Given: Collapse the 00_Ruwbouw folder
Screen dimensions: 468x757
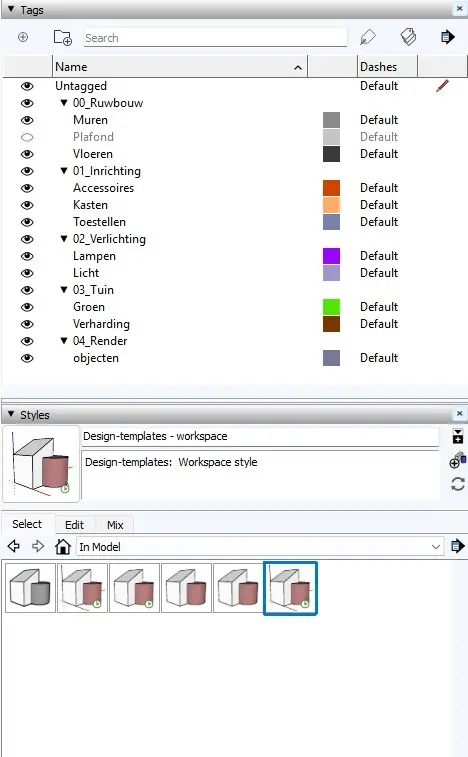Looking at the screenshot, I should tap(64, 102).
